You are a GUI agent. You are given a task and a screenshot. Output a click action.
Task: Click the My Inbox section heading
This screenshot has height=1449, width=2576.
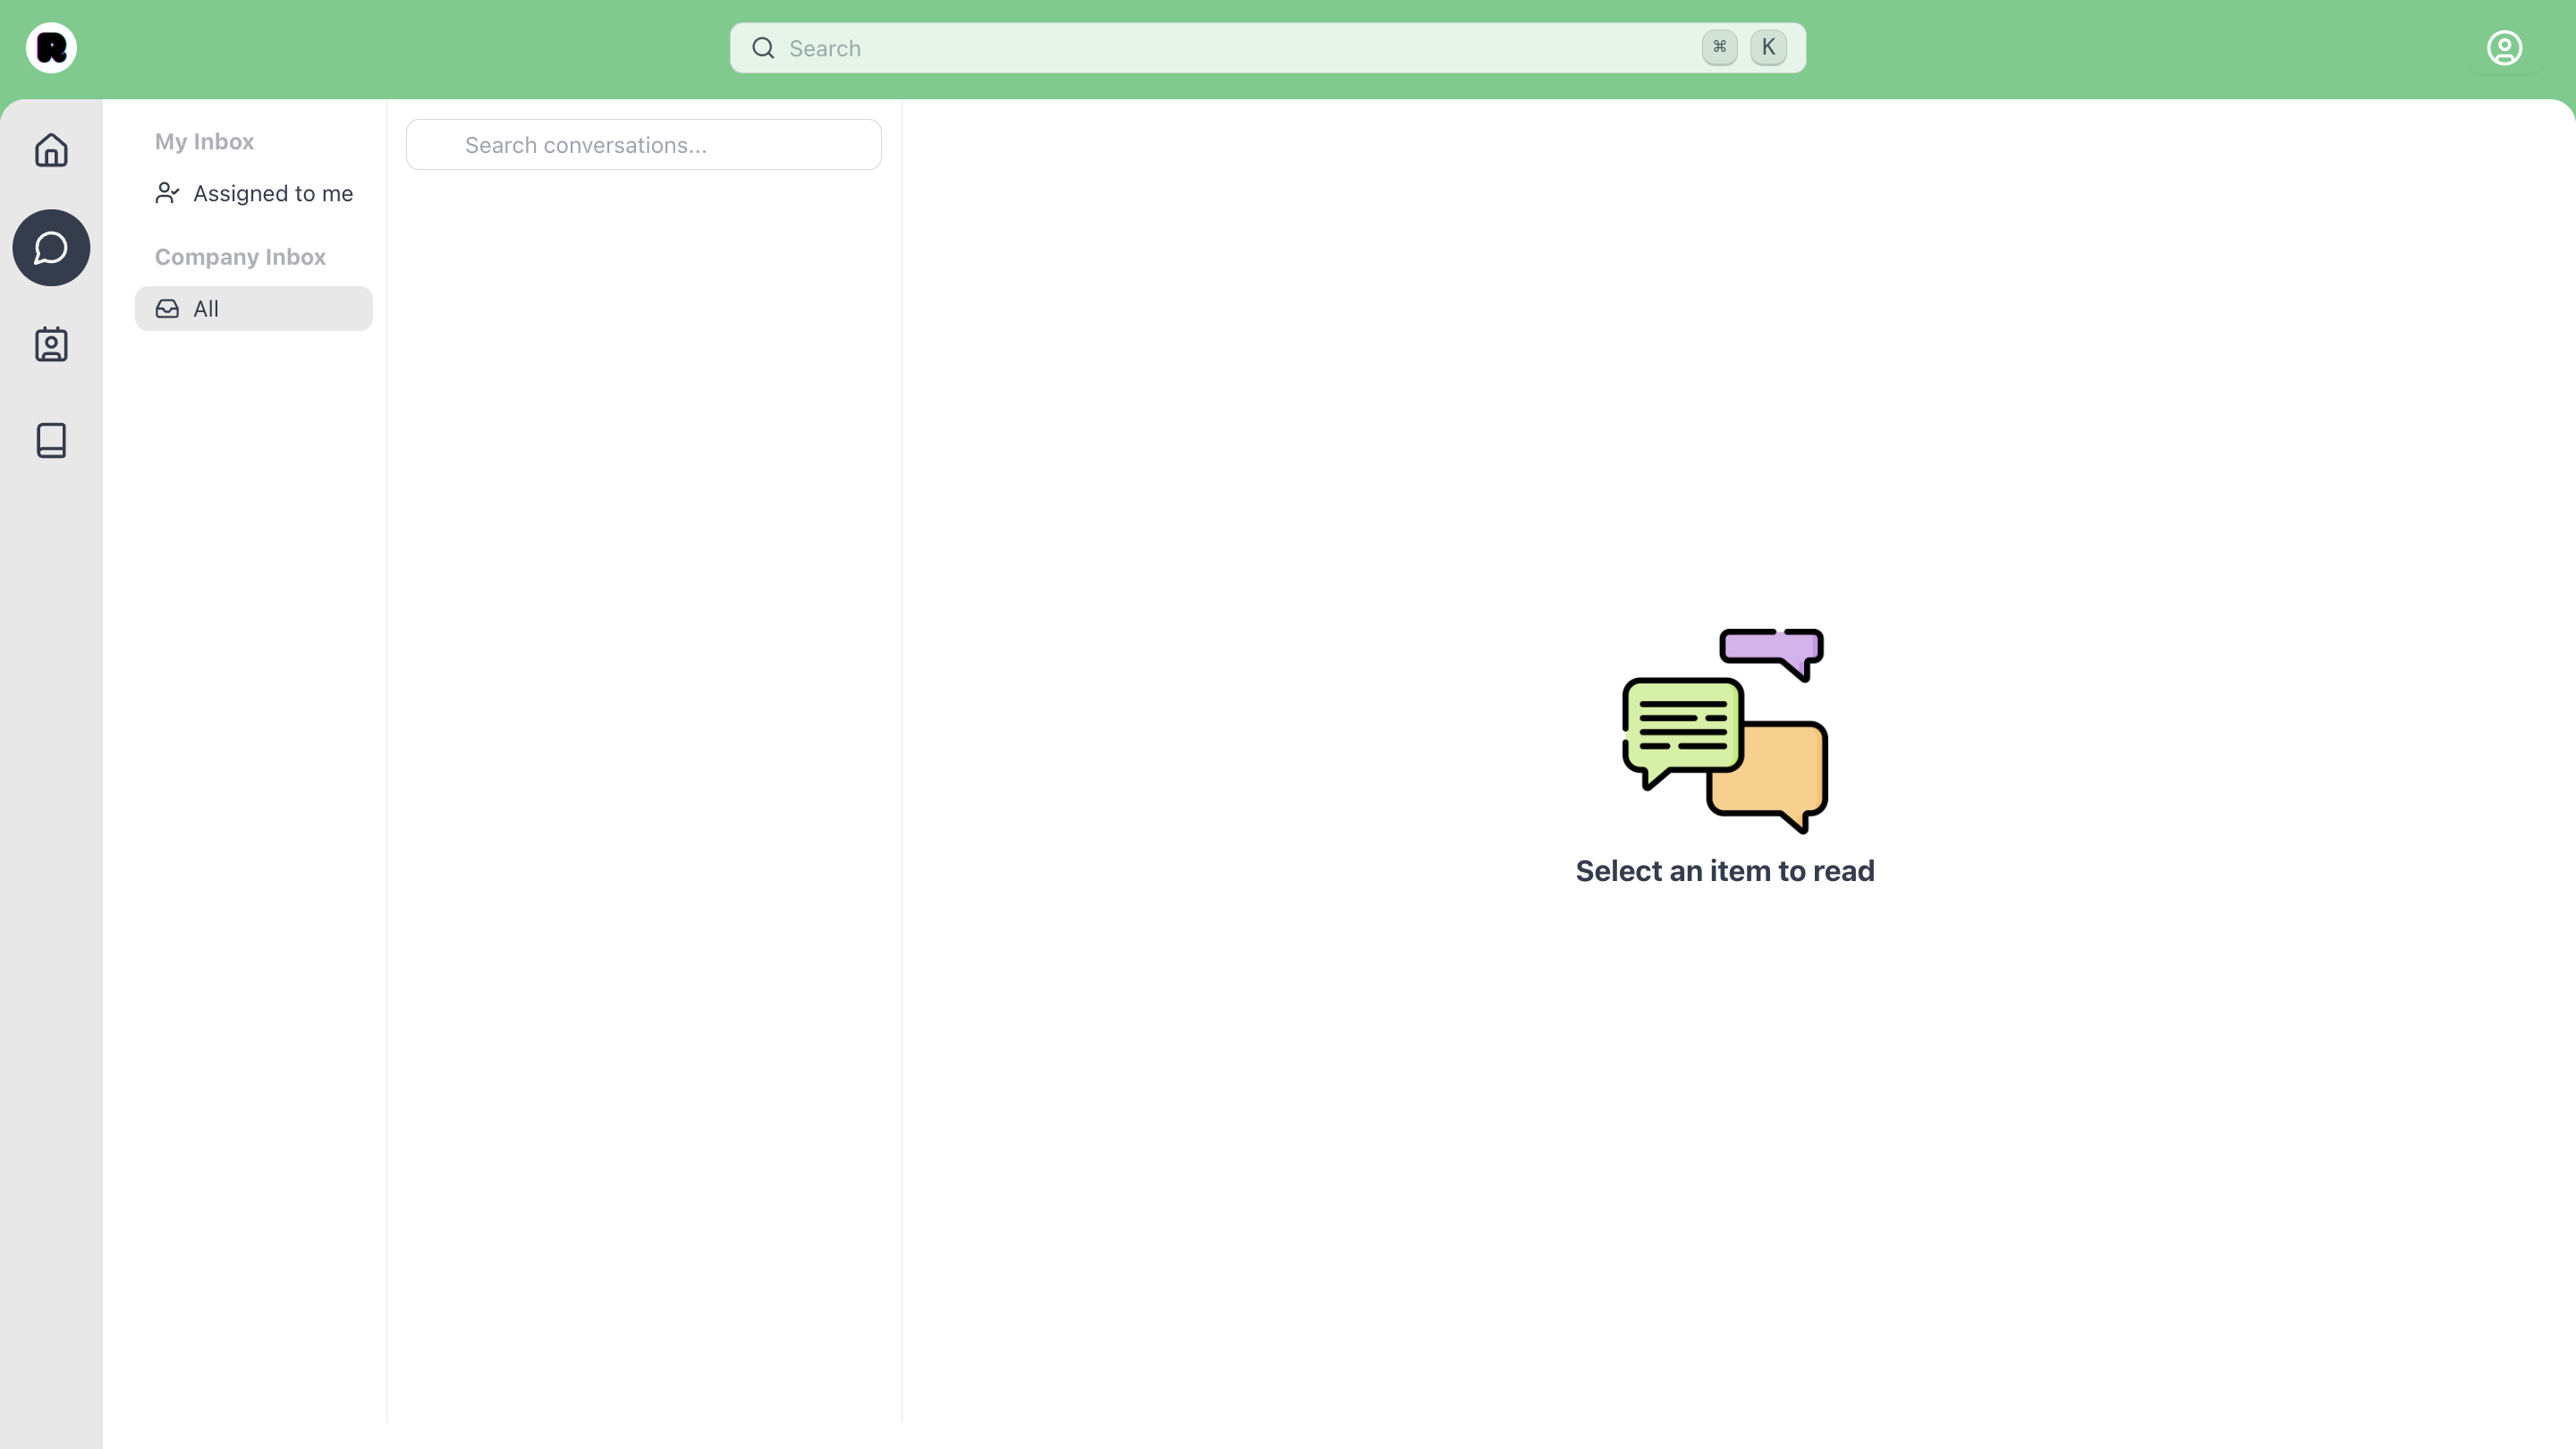coord(204,141)
